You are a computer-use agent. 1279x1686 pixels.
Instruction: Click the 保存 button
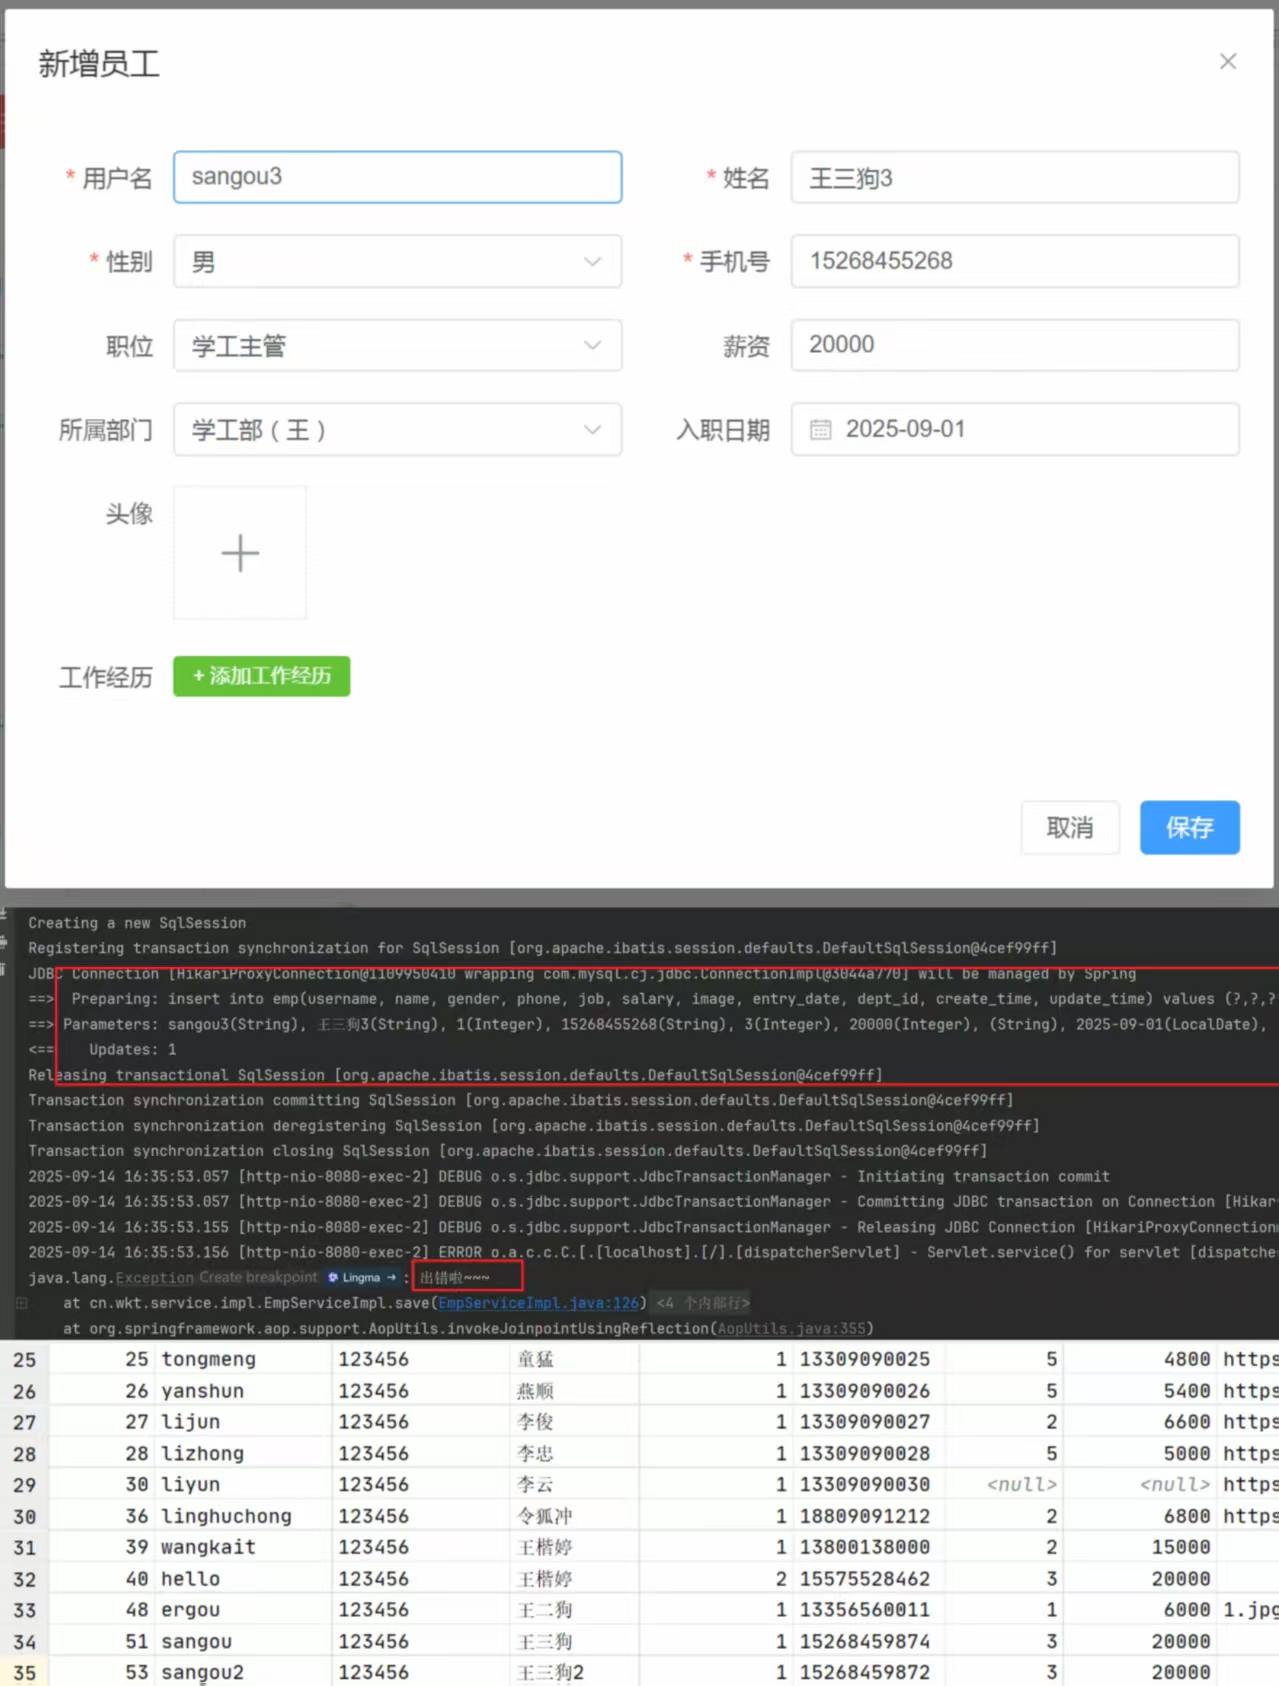[x=1189, y=828]
